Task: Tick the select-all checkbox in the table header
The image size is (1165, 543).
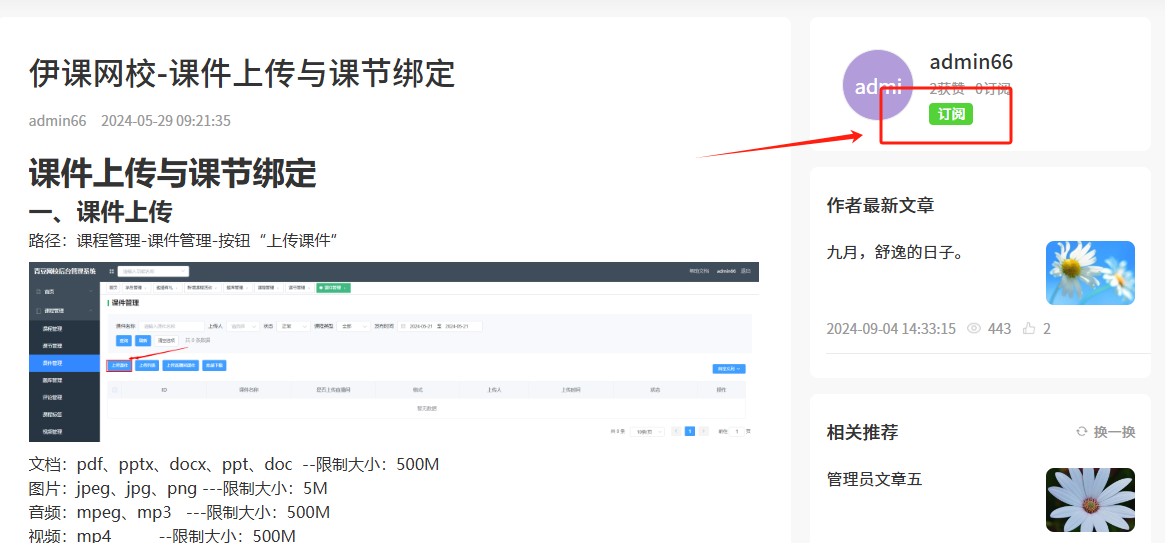Action: [x=116, y=390]
